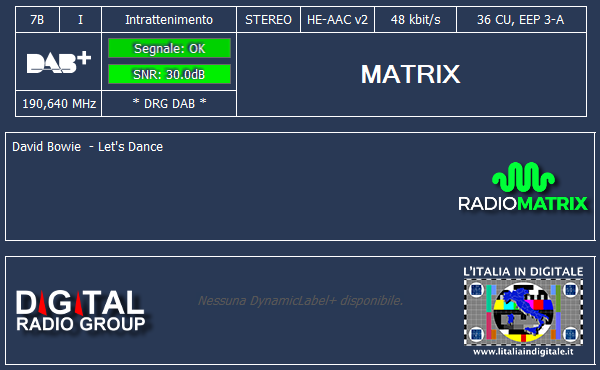
Task: Click the STEREO audio mode cell
Action: click(268, 20)
